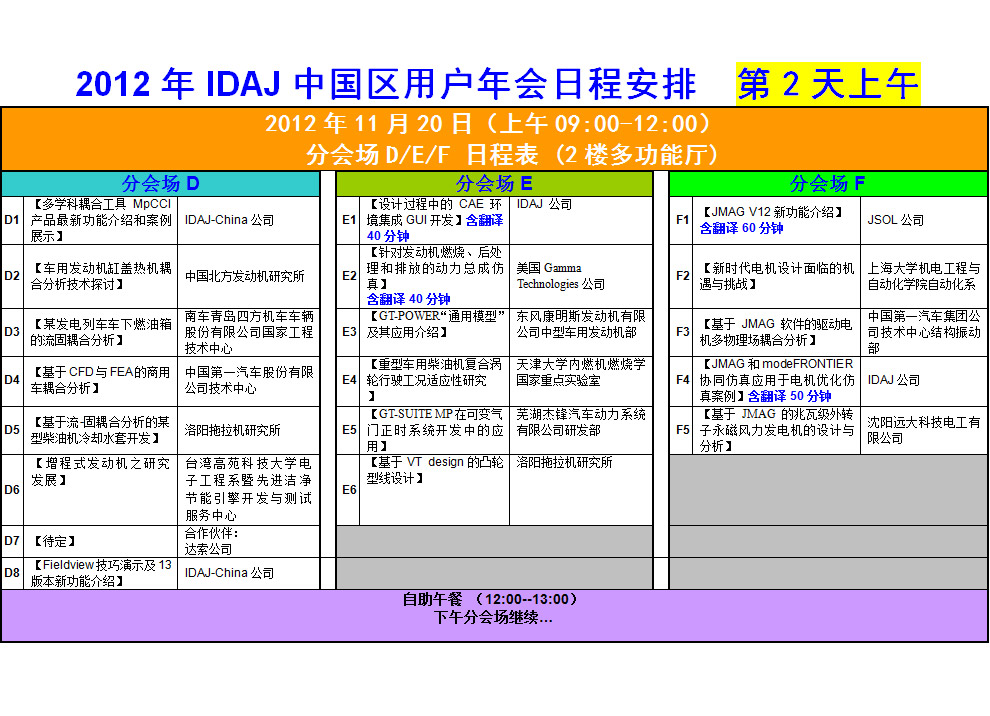Viewport: 990px width, 716px height.
Task: Select the D3 organizer starting "南车青岛四方机车车辆"
Action: point(249,331)
